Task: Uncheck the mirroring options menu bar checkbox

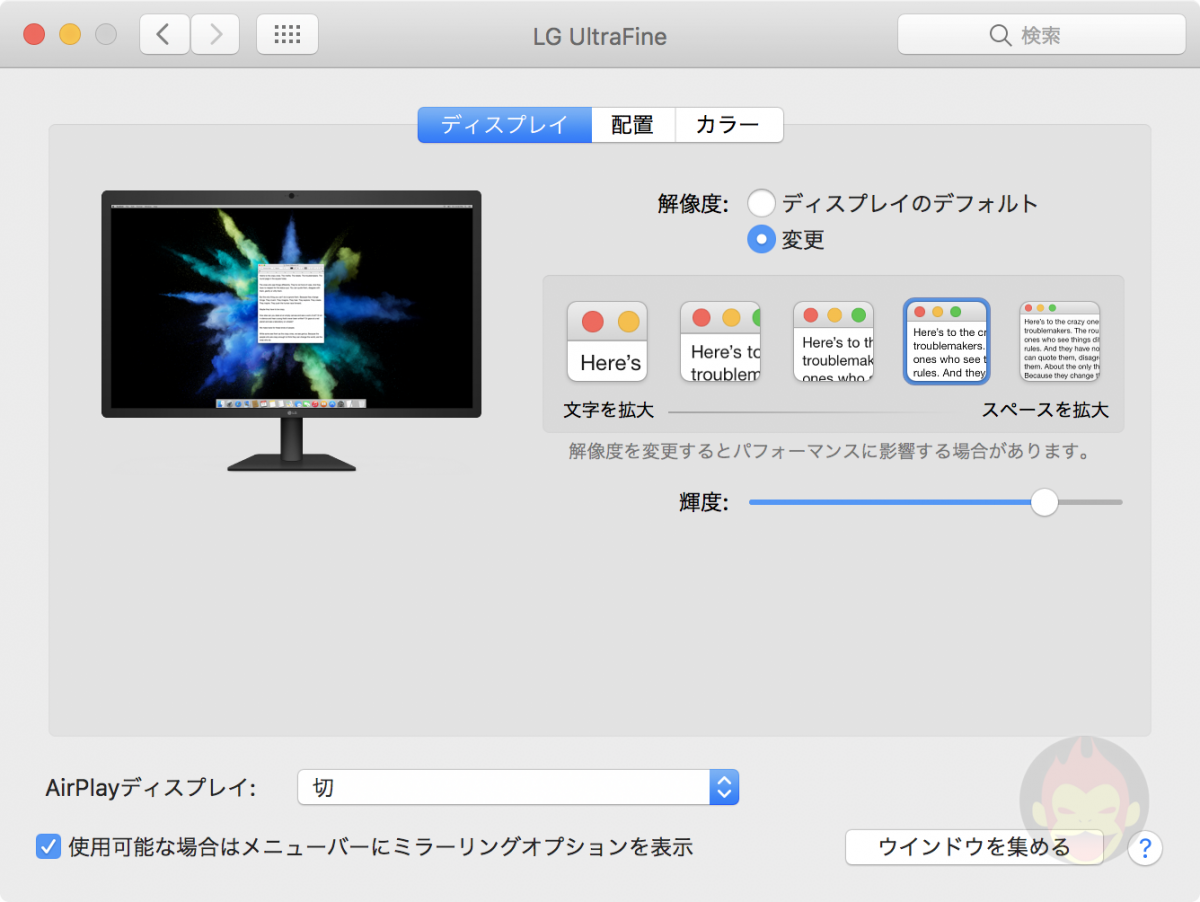Action: point(48,846)
